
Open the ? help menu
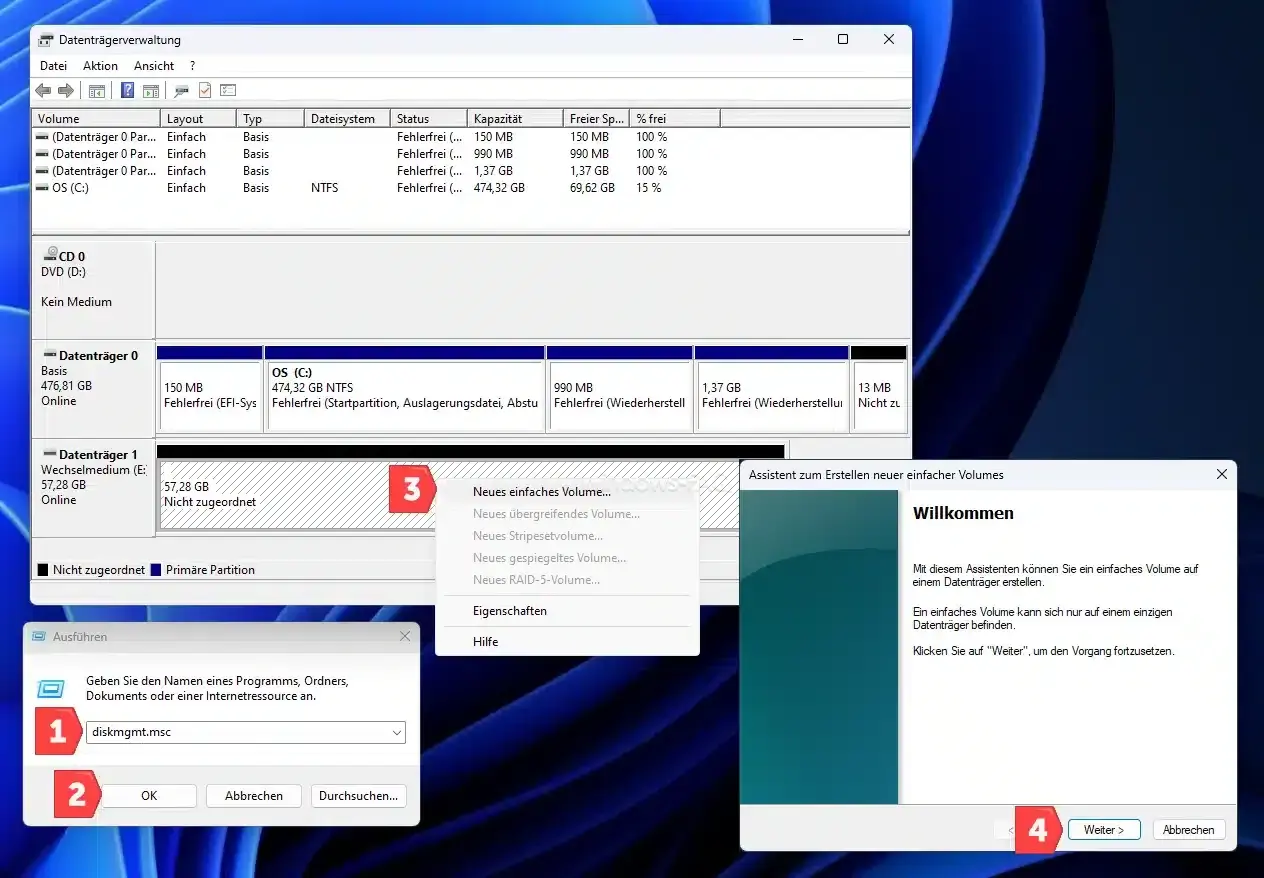tap(193, 65)
